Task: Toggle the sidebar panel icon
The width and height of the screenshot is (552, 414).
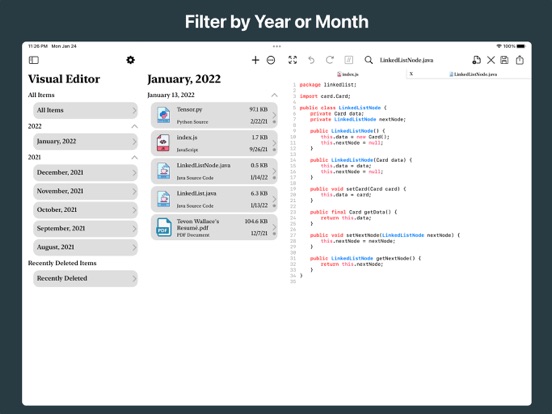Action: [34, 60]
